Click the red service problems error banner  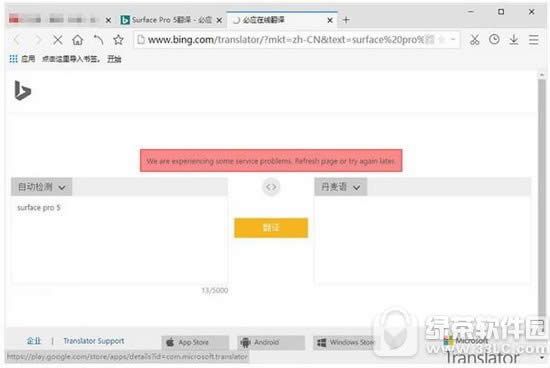(271, 161)
